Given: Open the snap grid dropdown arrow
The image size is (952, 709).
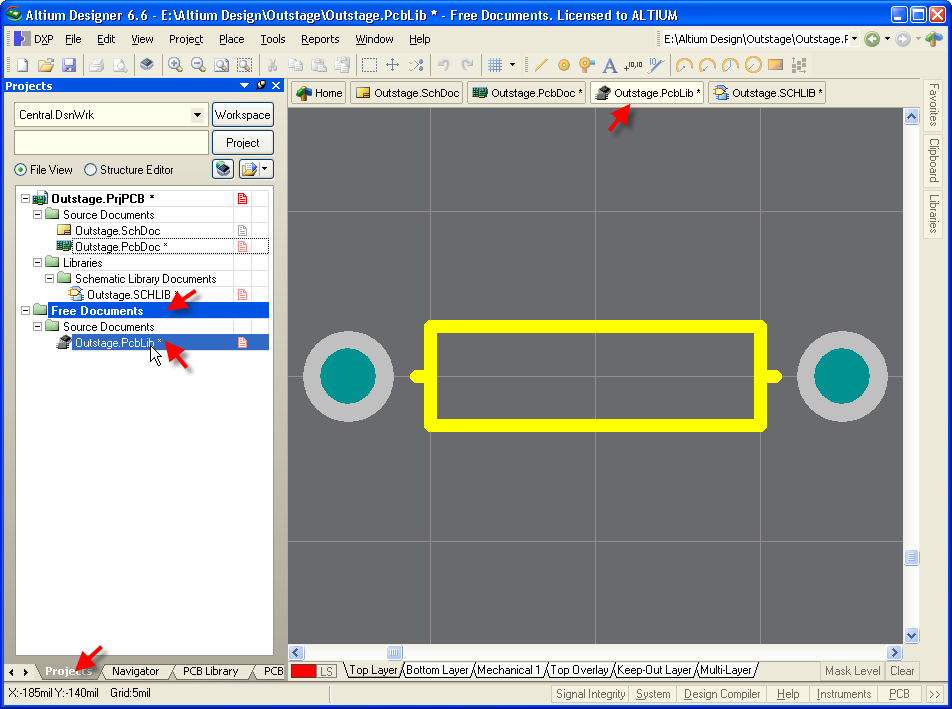Looking at the screenshot, I should (x=512, y=65).
